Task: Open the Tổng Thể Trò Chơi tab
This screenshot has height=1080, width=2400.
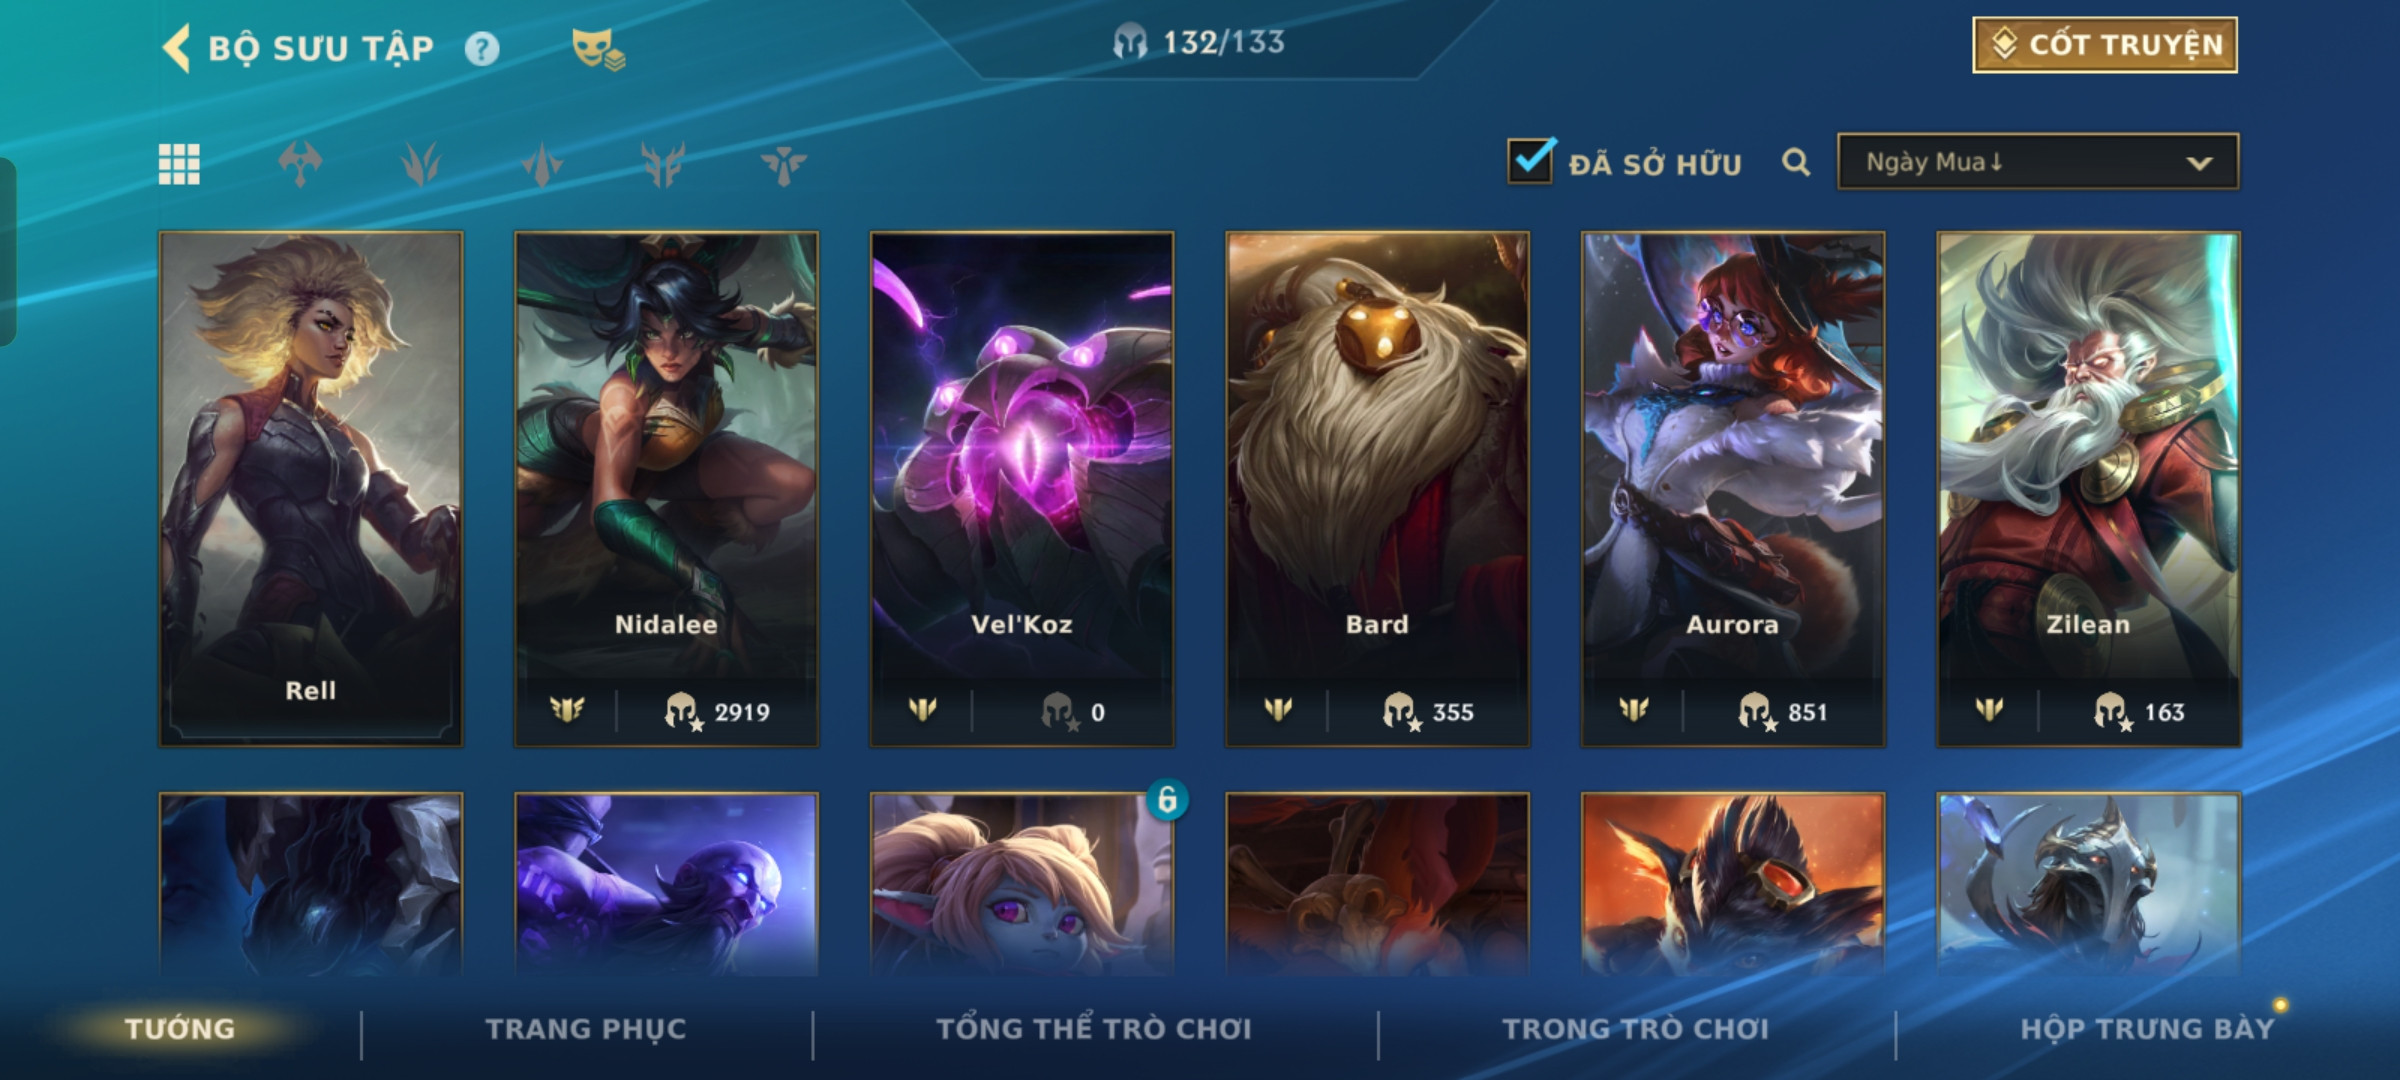Action: click(1094, 1029)
